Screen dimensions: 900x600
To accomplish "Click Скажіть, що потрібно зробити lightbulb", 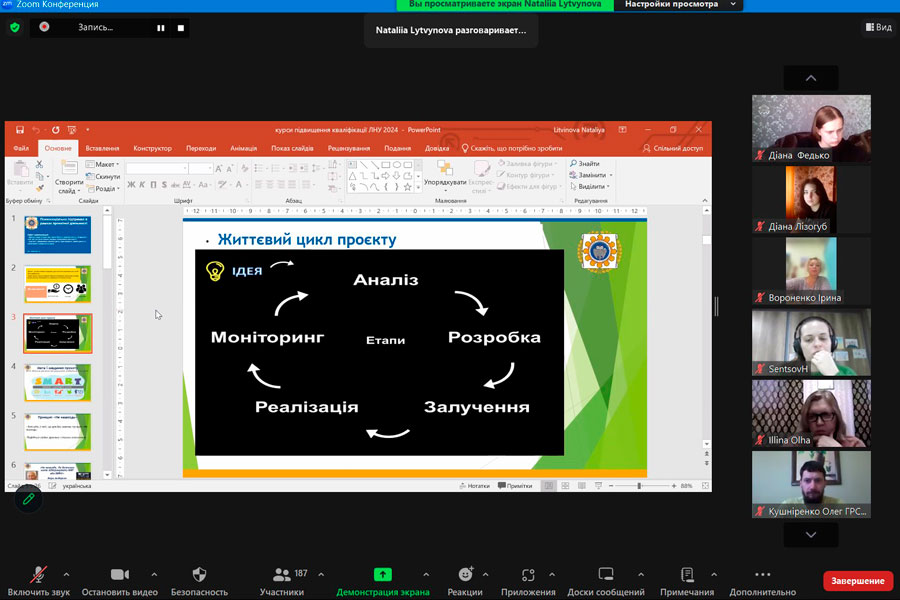I will (x=465, y=148).
